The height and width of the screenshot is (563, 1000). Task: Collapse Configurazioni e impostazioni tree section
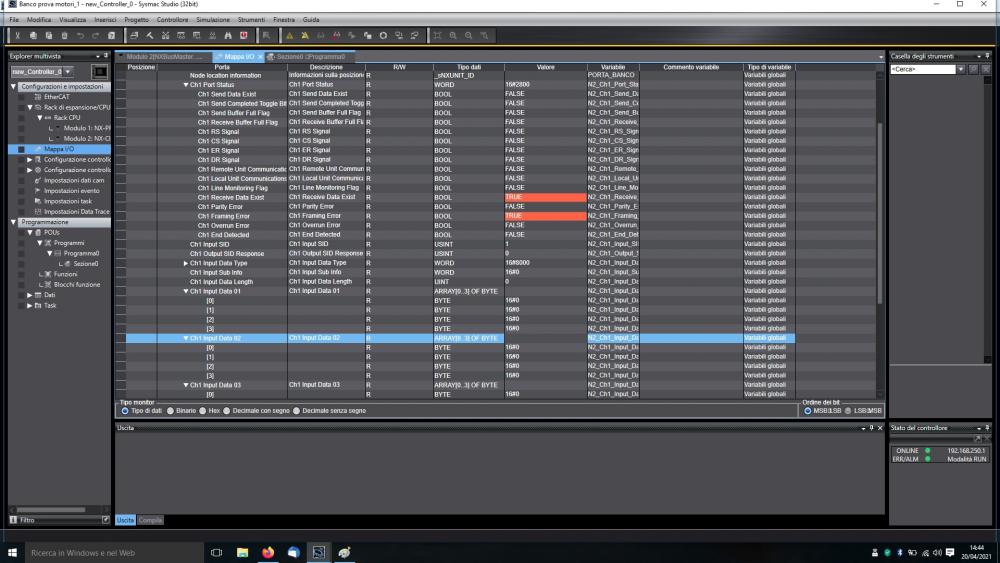click(13, 87)
